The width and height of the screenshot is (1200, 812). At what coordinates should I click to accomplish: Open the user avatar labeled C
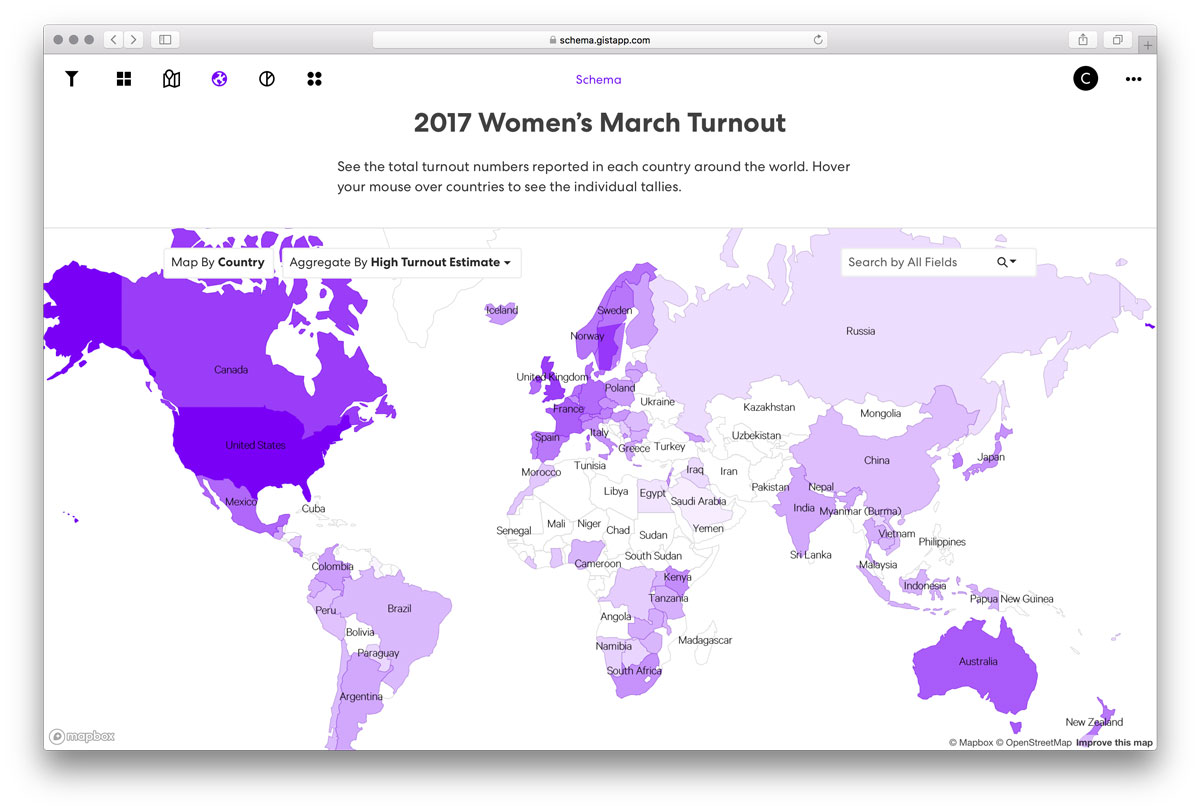click(1085, 79)
